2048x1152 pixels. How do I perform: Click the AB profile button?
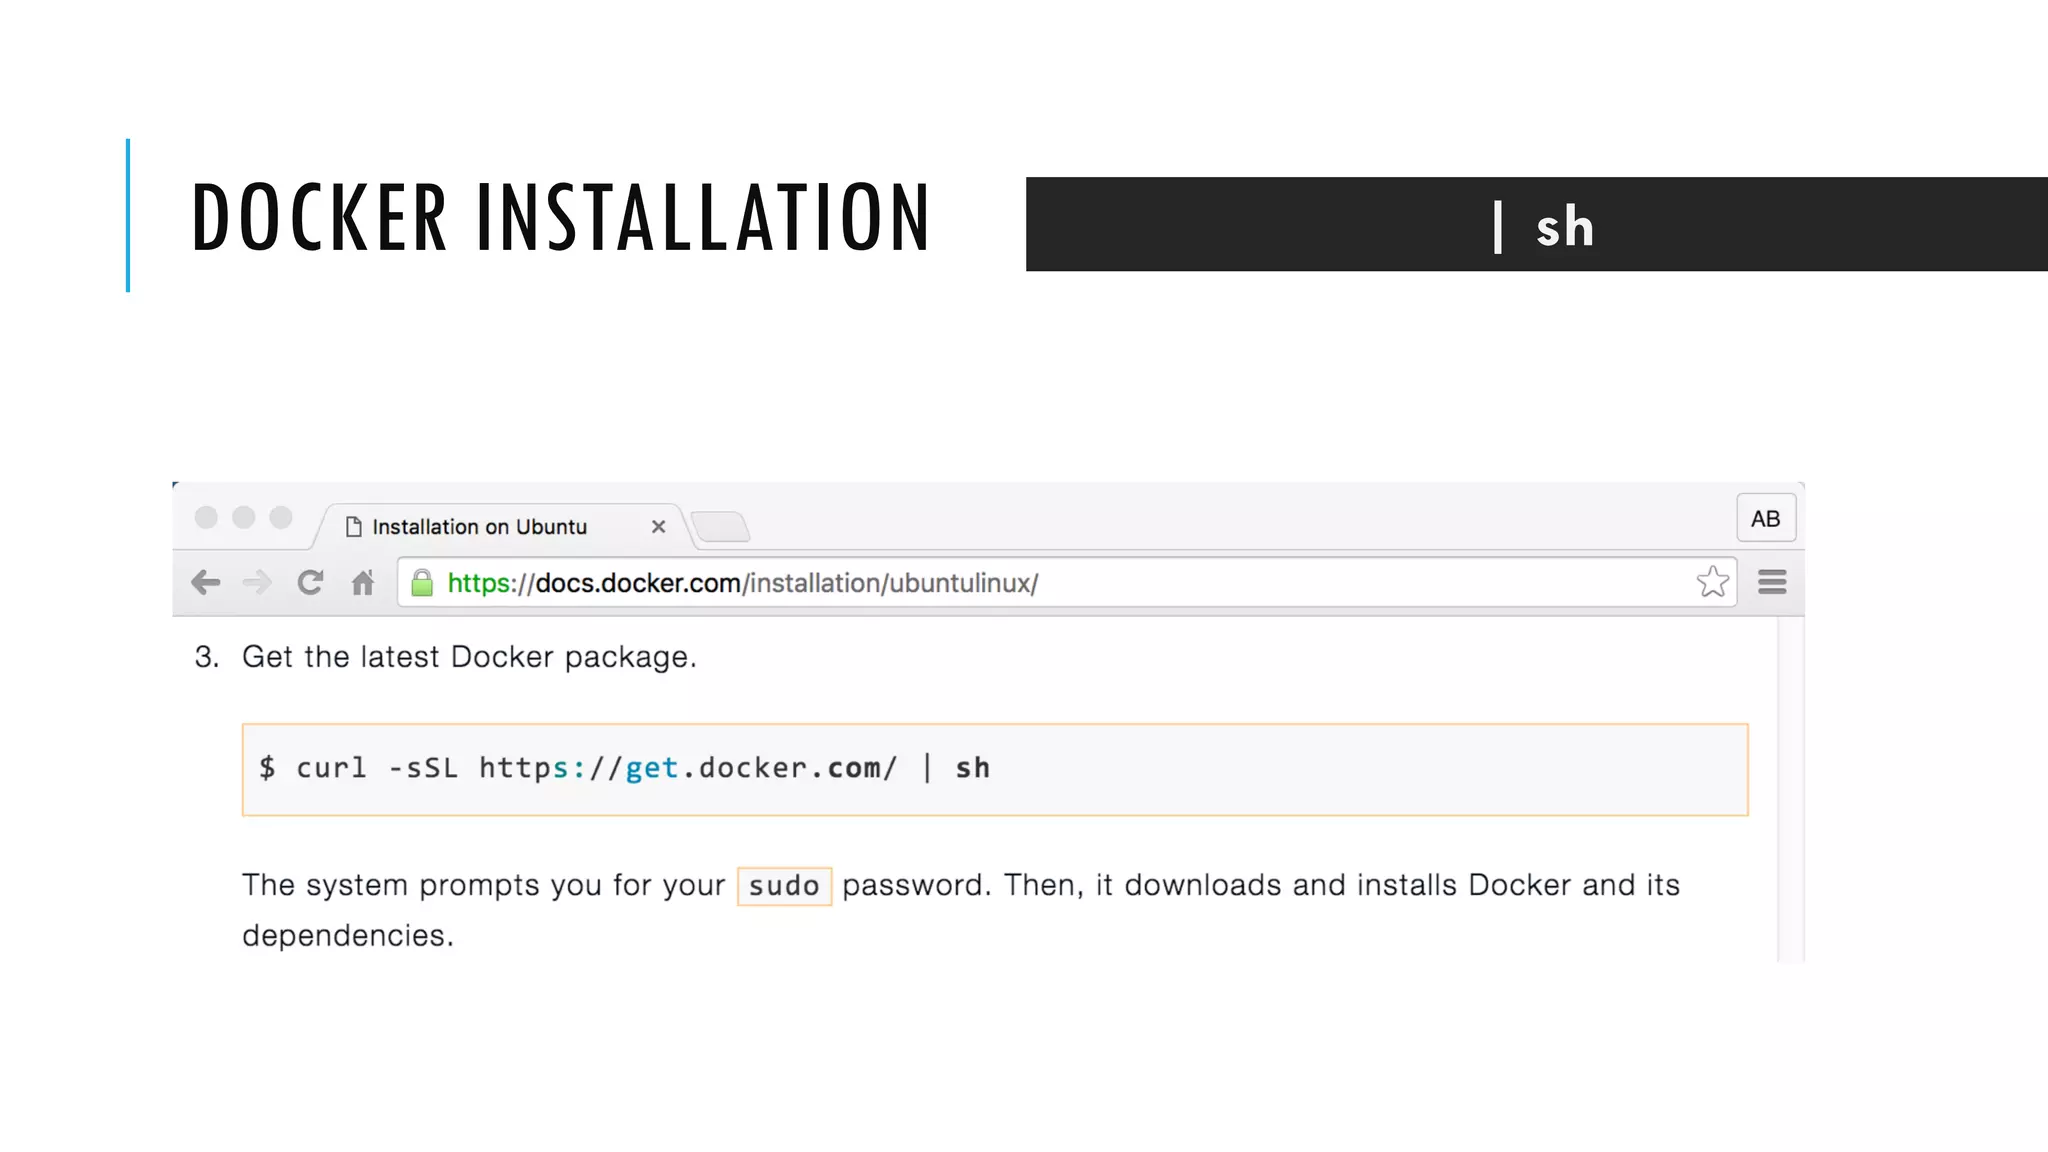click(x=1766, y=518)
